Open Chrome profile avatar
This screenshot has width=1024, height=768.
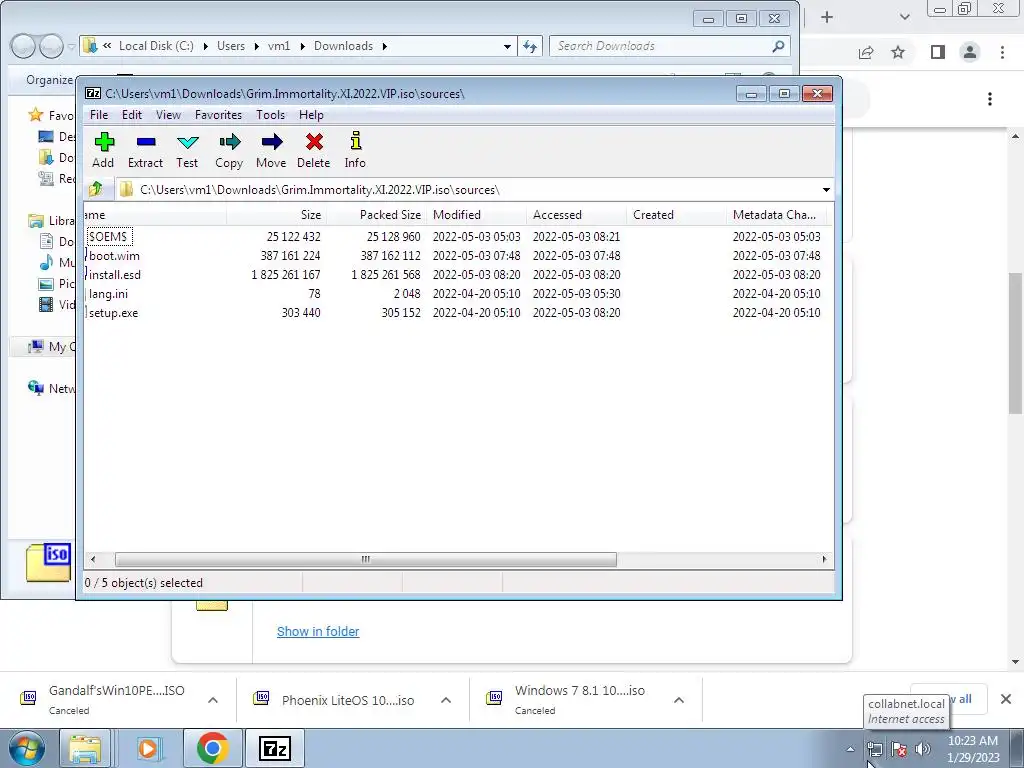tap(970, 52)
